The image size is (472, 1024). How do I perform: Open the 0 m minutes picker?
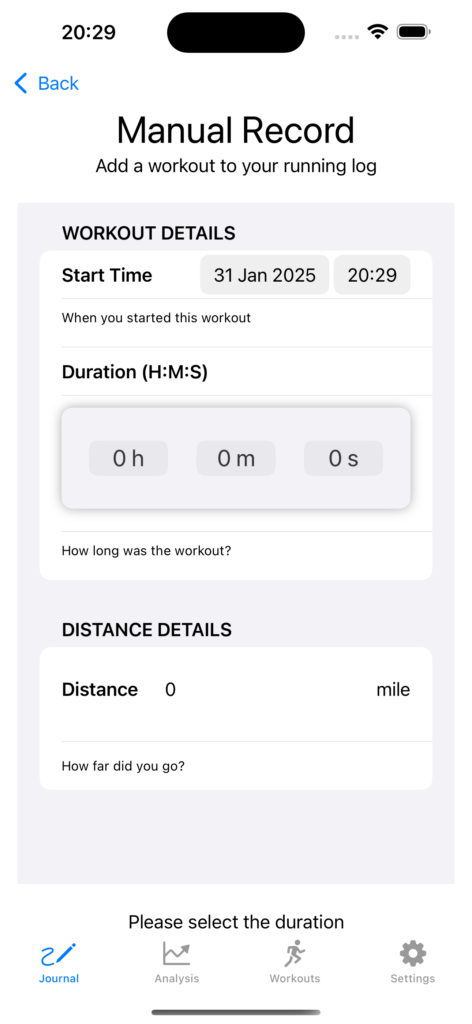tap(236, 458)
